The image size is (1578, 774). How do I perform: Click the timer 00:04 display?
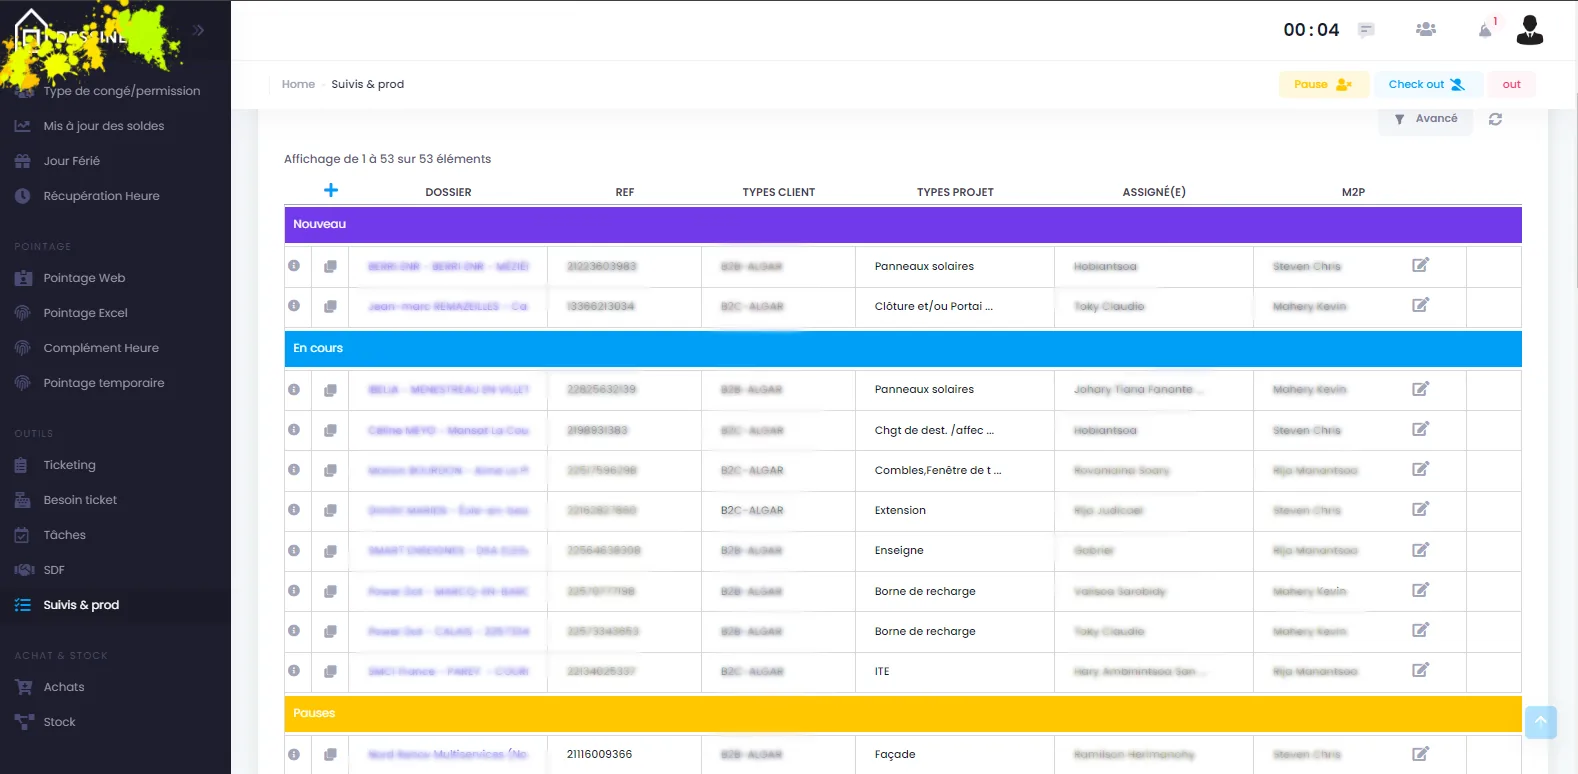point(1311,30)
